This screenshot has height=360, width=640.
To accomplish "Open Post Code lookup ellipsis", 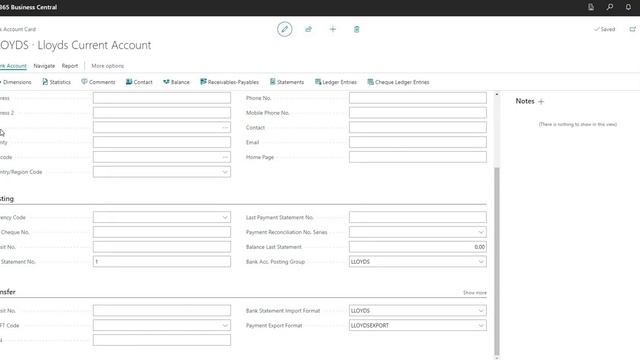I will [225, 157].
